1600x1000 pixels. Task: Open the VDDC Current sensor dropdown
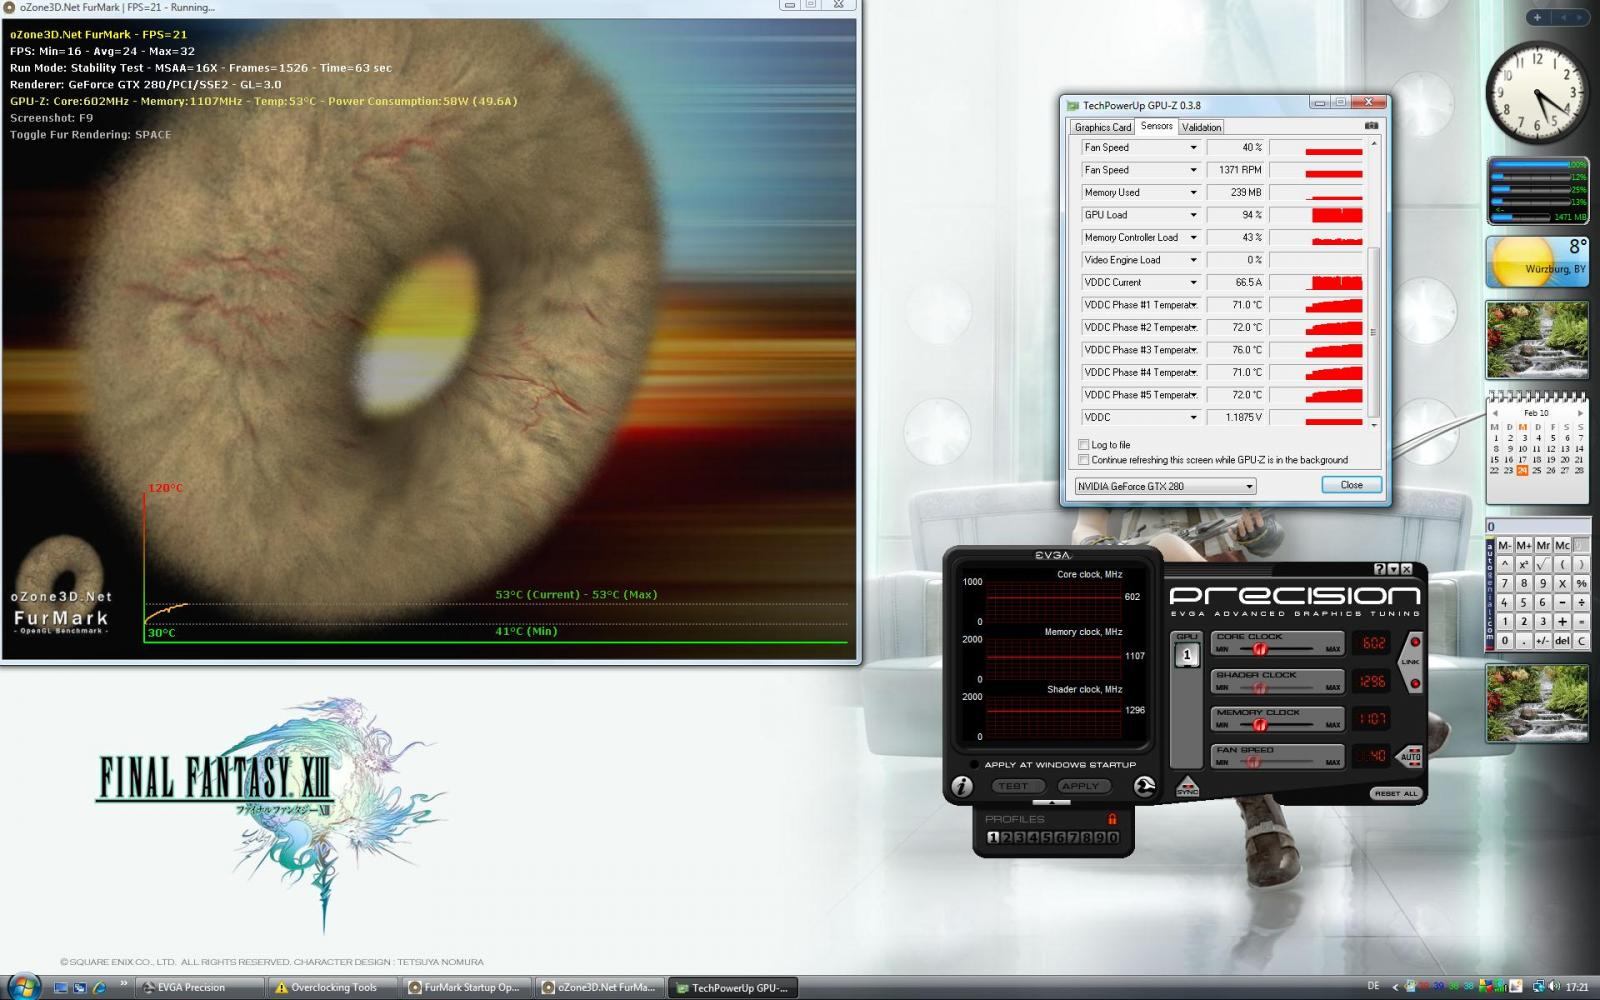point(1193,283)
